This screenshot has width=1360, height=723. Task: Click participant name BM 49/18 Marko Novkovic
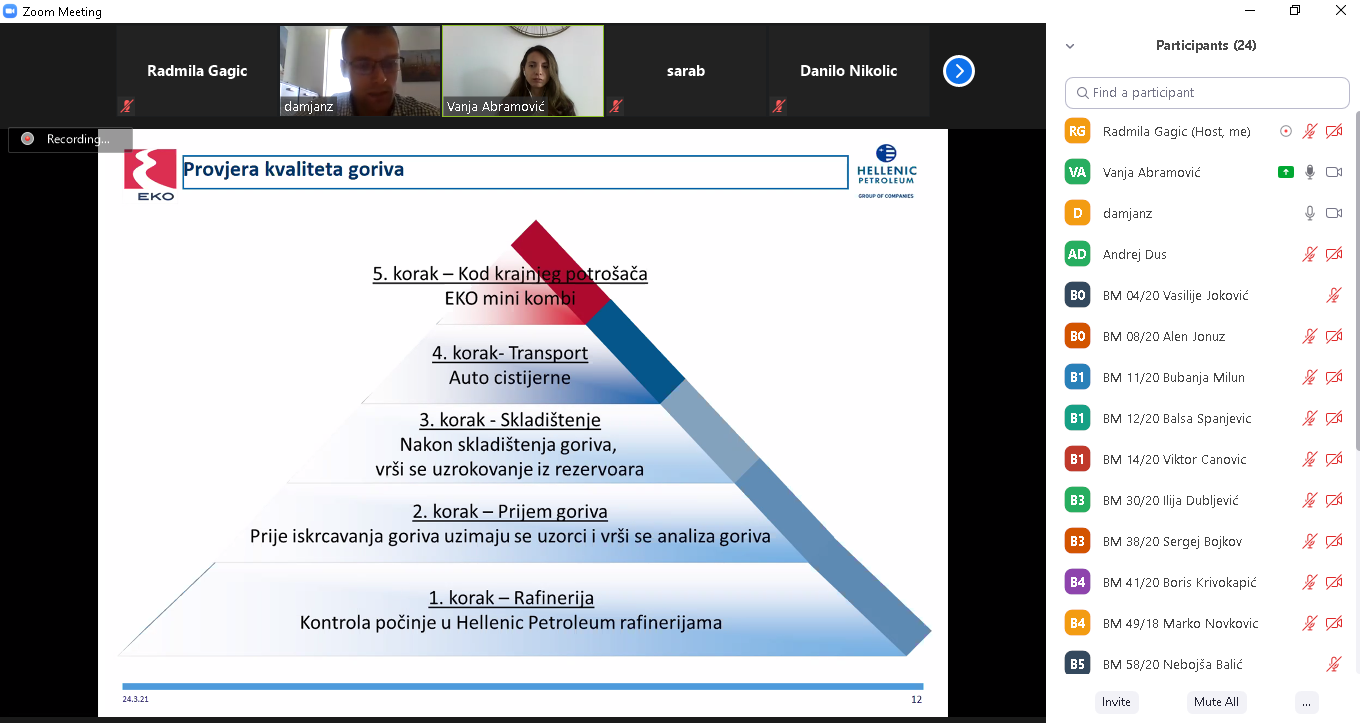pos(1181,623)
